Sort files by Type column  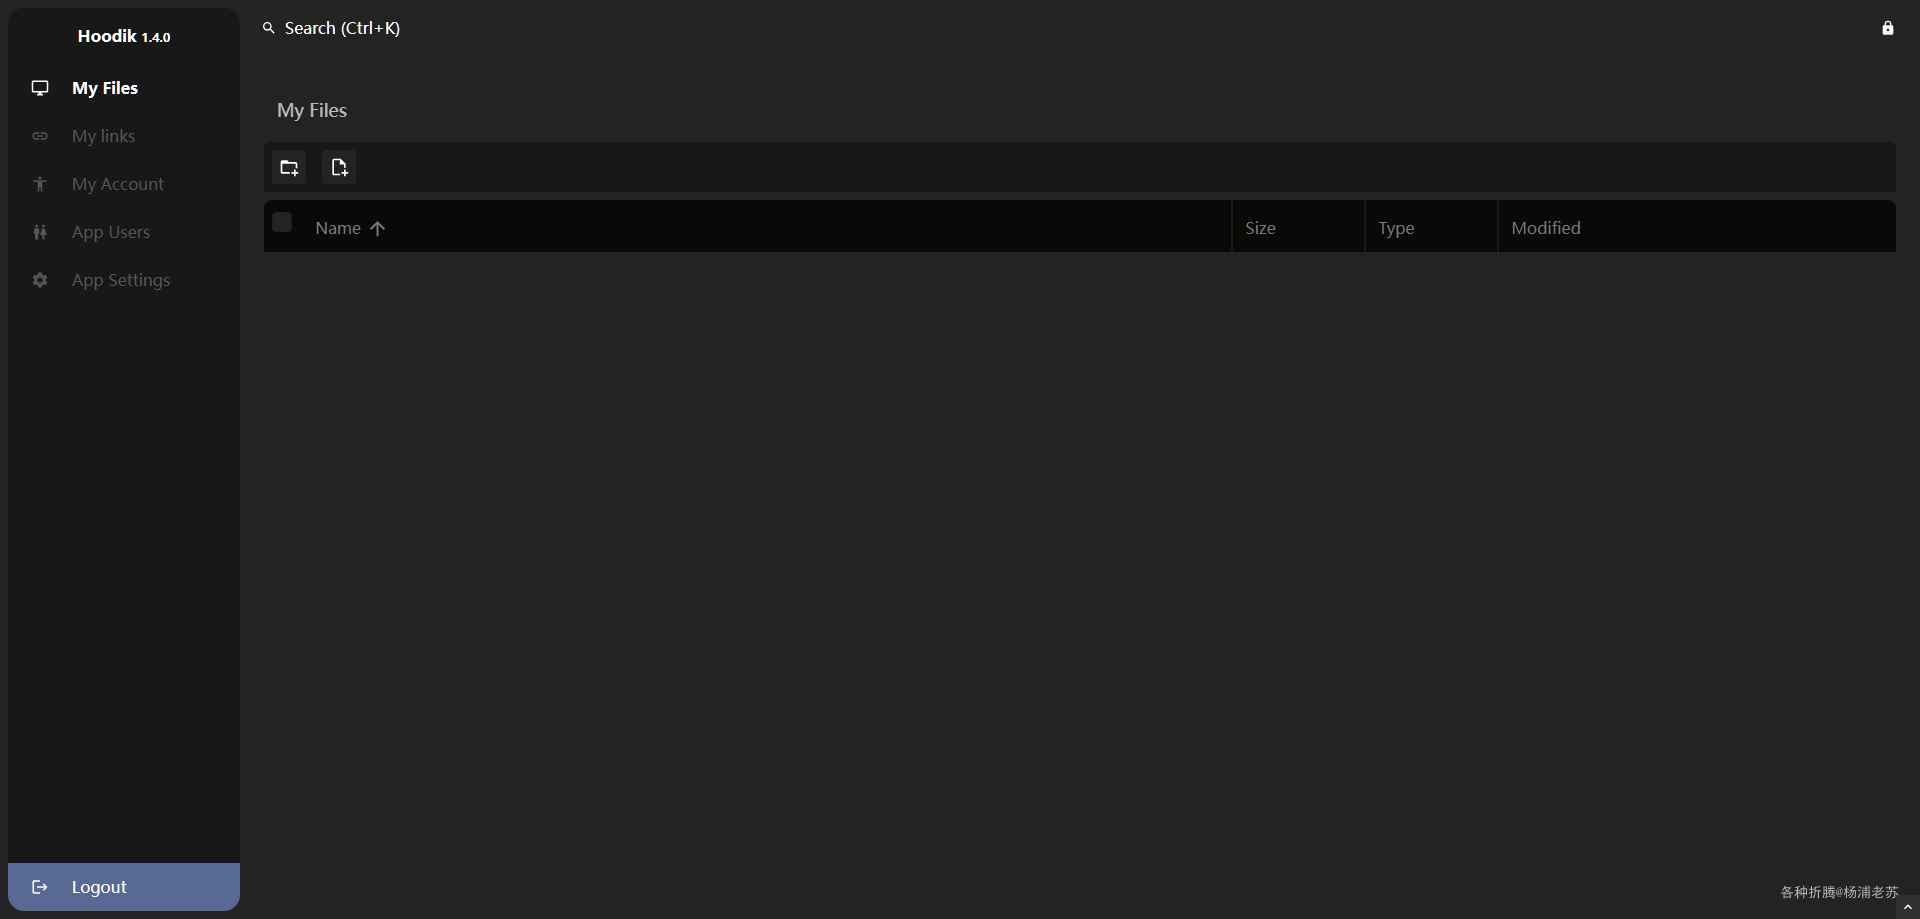(x=1396, y=228)
